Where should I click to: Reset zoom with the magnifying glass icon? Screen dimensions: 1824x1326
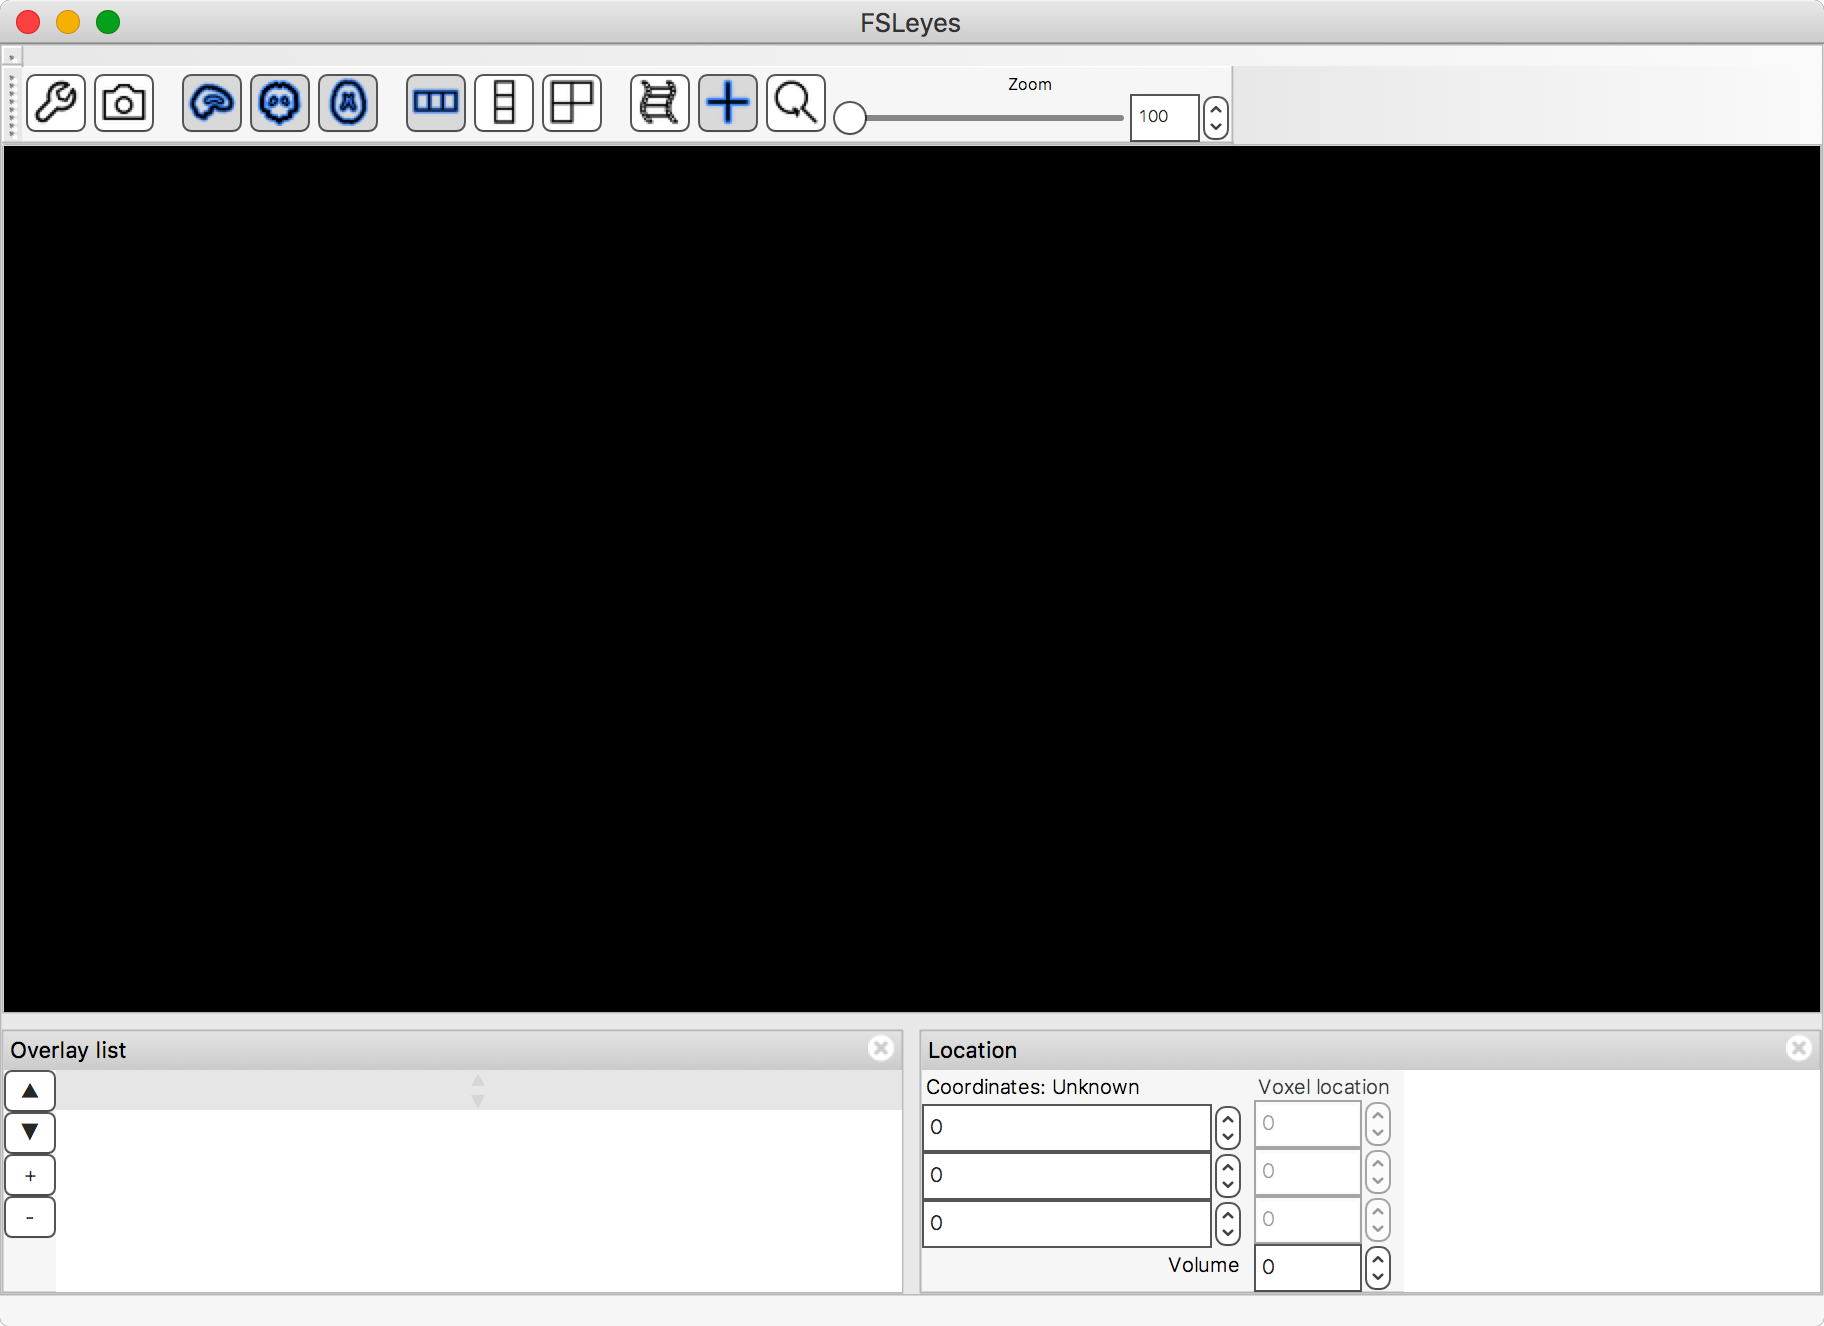pos(795,103)
